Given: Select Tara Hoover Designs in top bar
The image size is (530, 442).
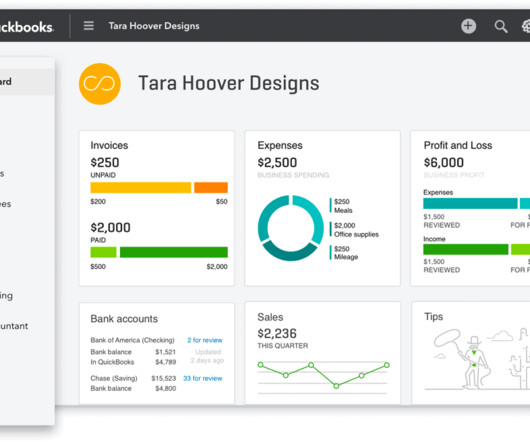Looking at the screenshot, I should [154, 26].
